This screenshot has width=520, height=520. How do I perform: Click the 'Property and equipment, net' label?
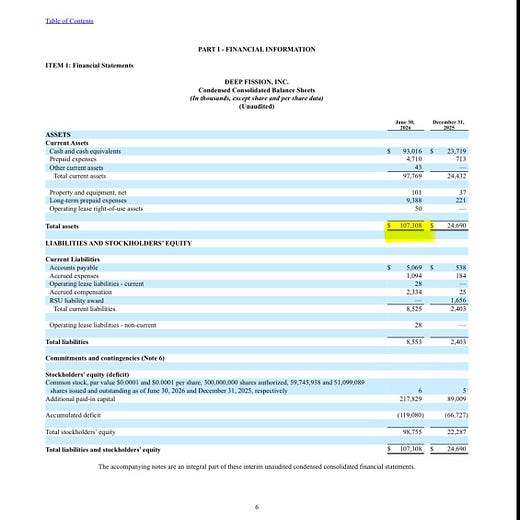coord(88,192)
